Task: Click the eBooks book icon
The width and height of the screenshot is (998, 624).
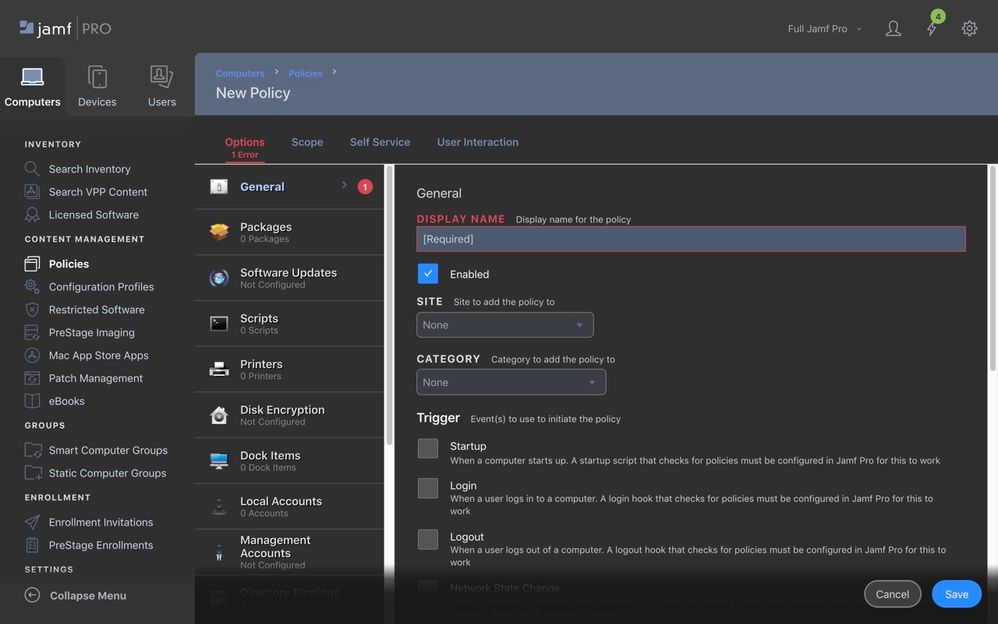Action: 32,401
